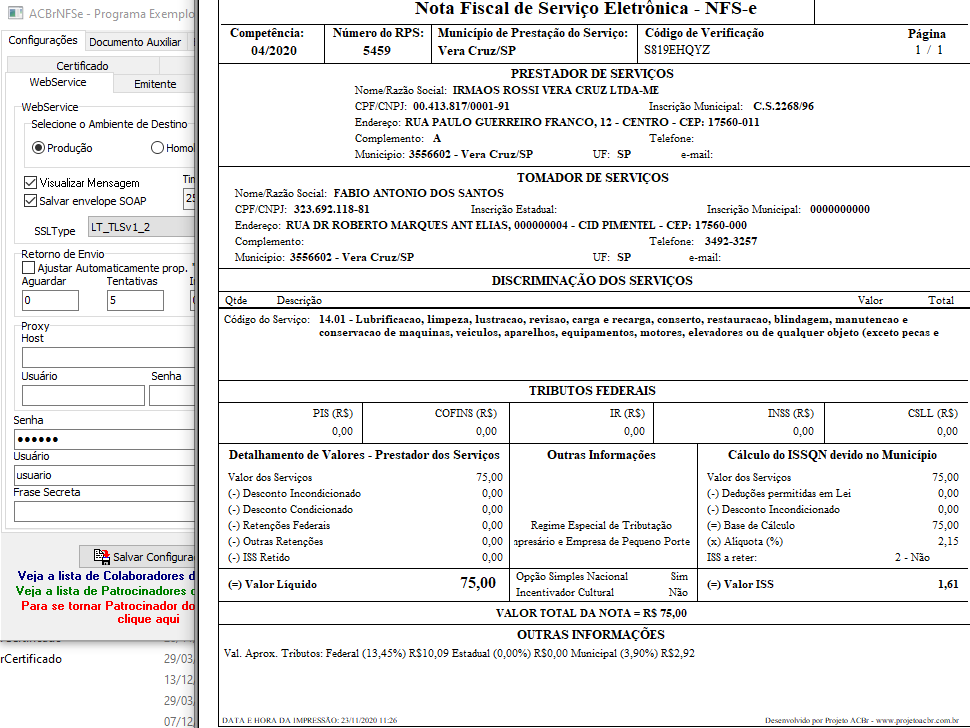Select the Produção environment radio button
970x728 pixels.
pyautogui.click(x=38, y=148)
